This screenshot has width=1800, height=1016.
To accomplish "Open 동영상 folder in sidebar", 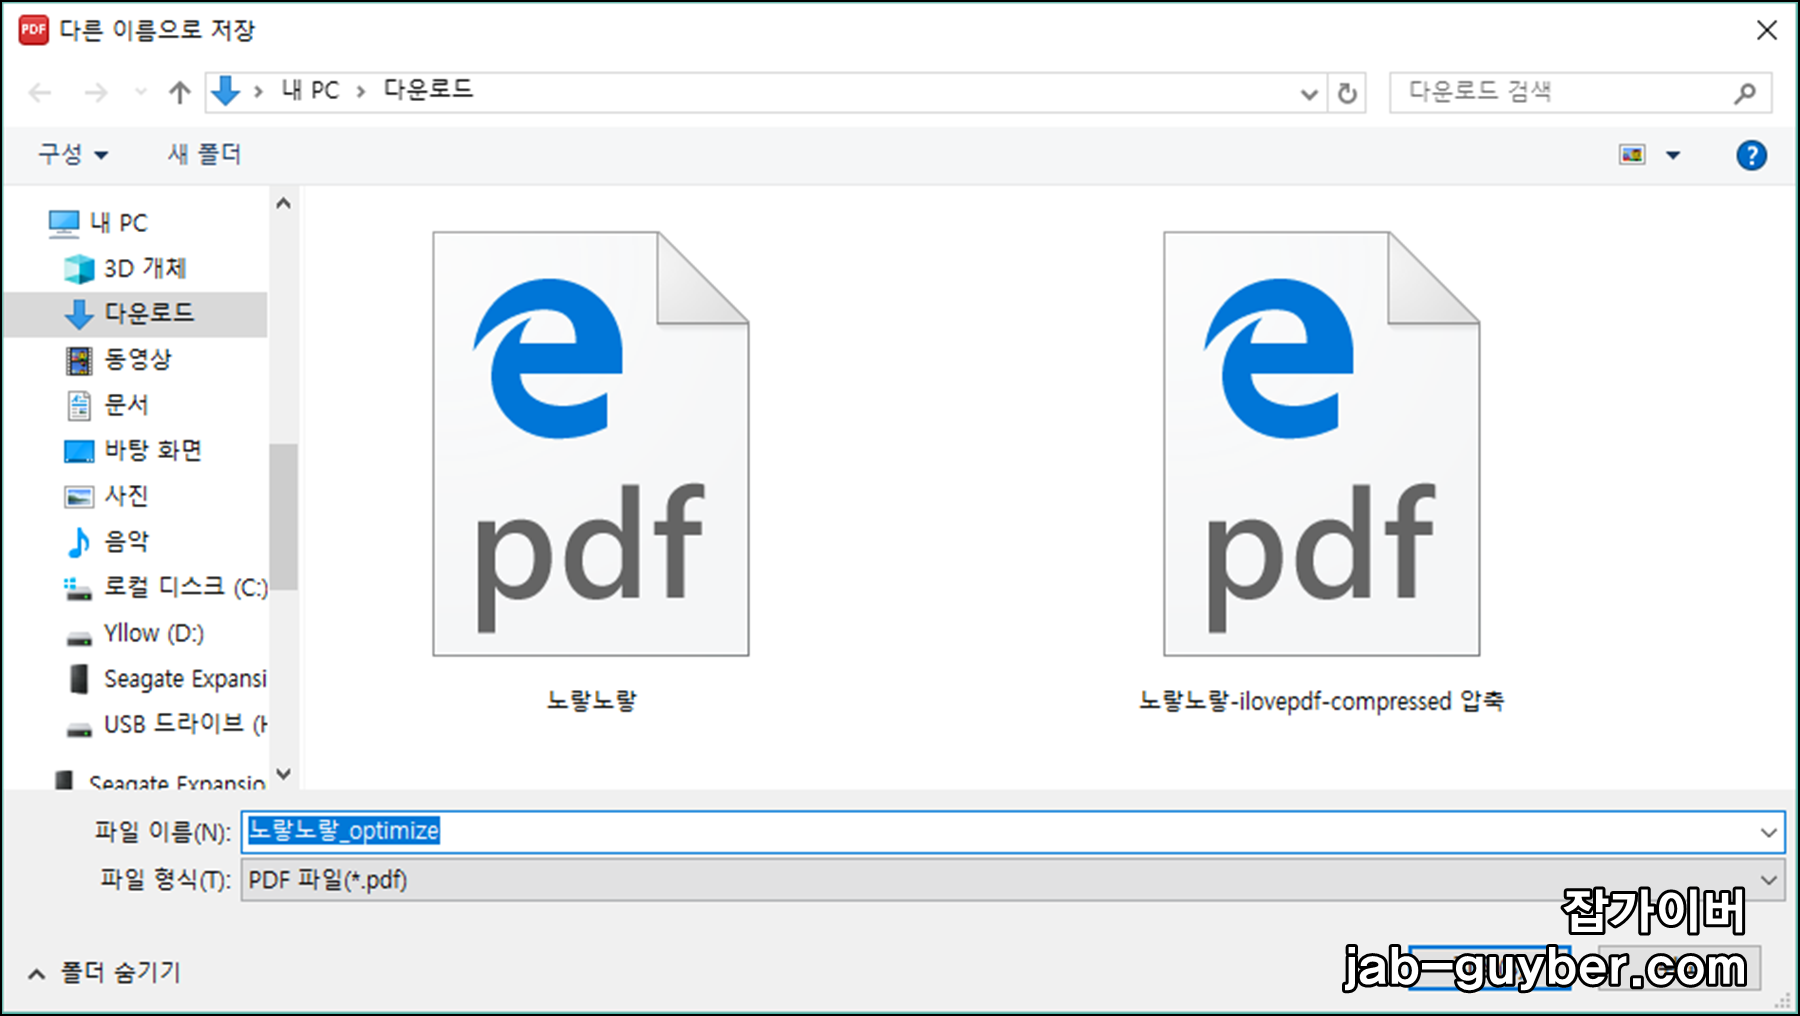I will pyautogui.click(x=138, y=358).
